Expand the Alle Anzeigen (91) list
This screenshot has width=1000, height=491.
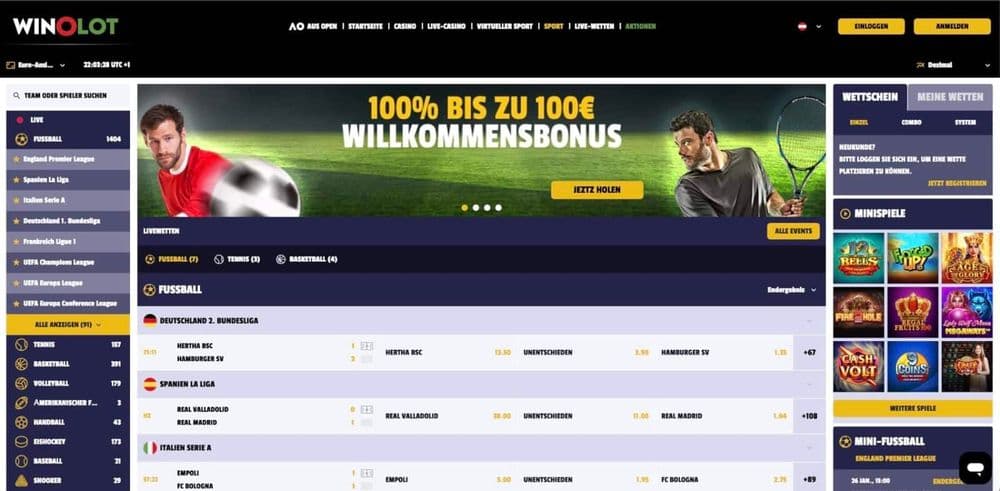point(68,325)
